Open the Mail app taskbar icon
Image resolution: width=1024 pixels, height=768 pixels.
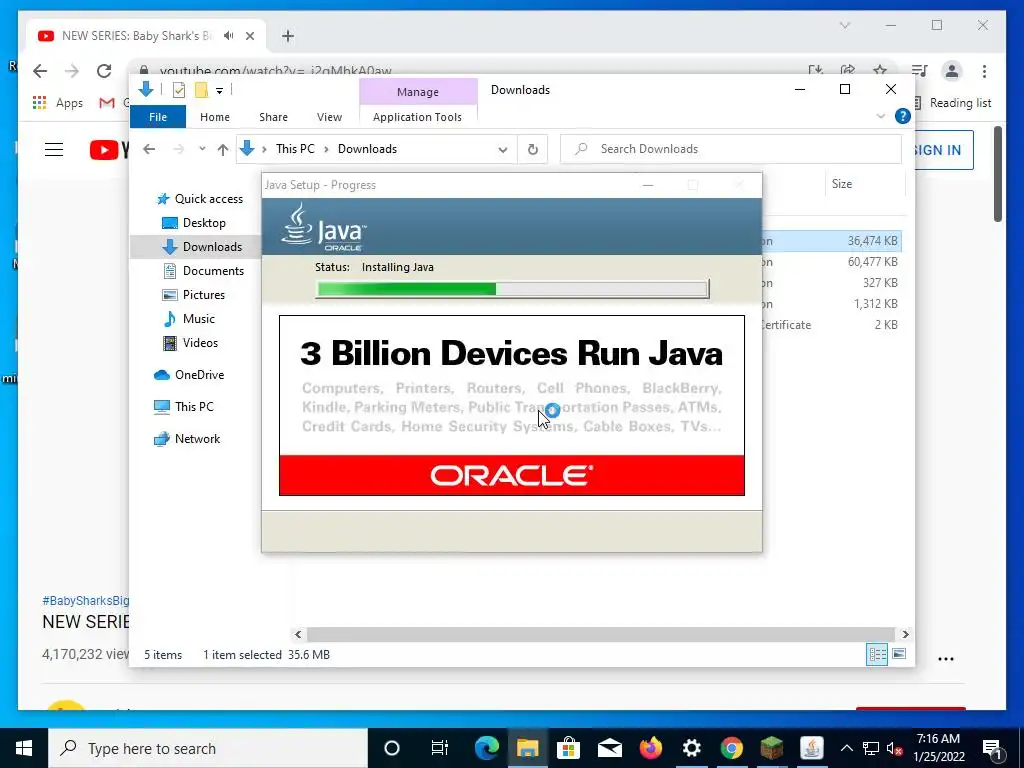(x=609, y=748)
